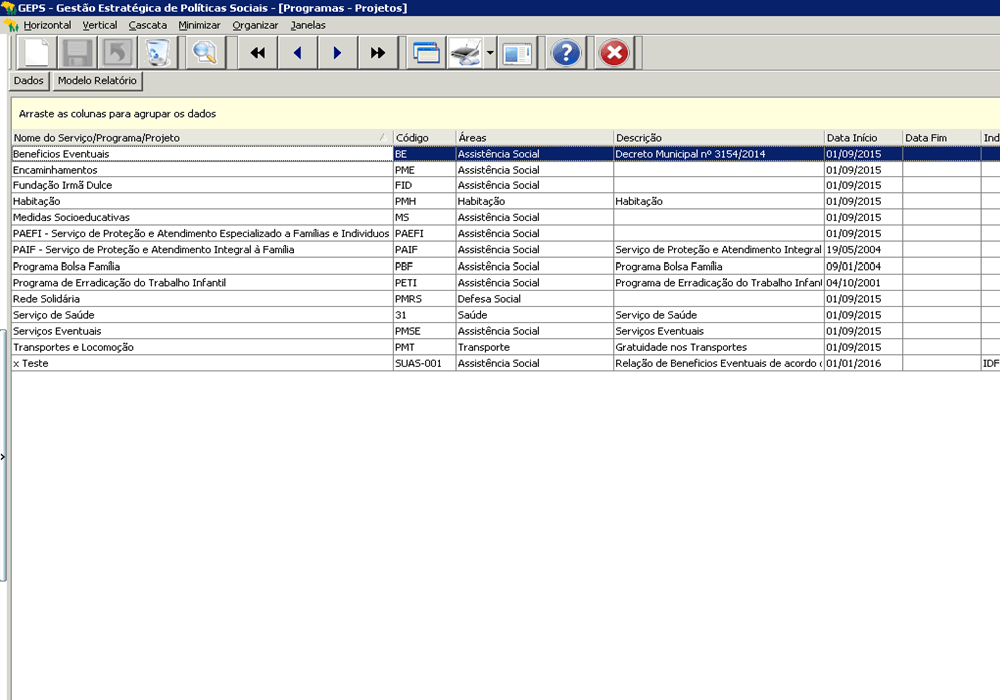Open the Janelas menu

[308, 26]
